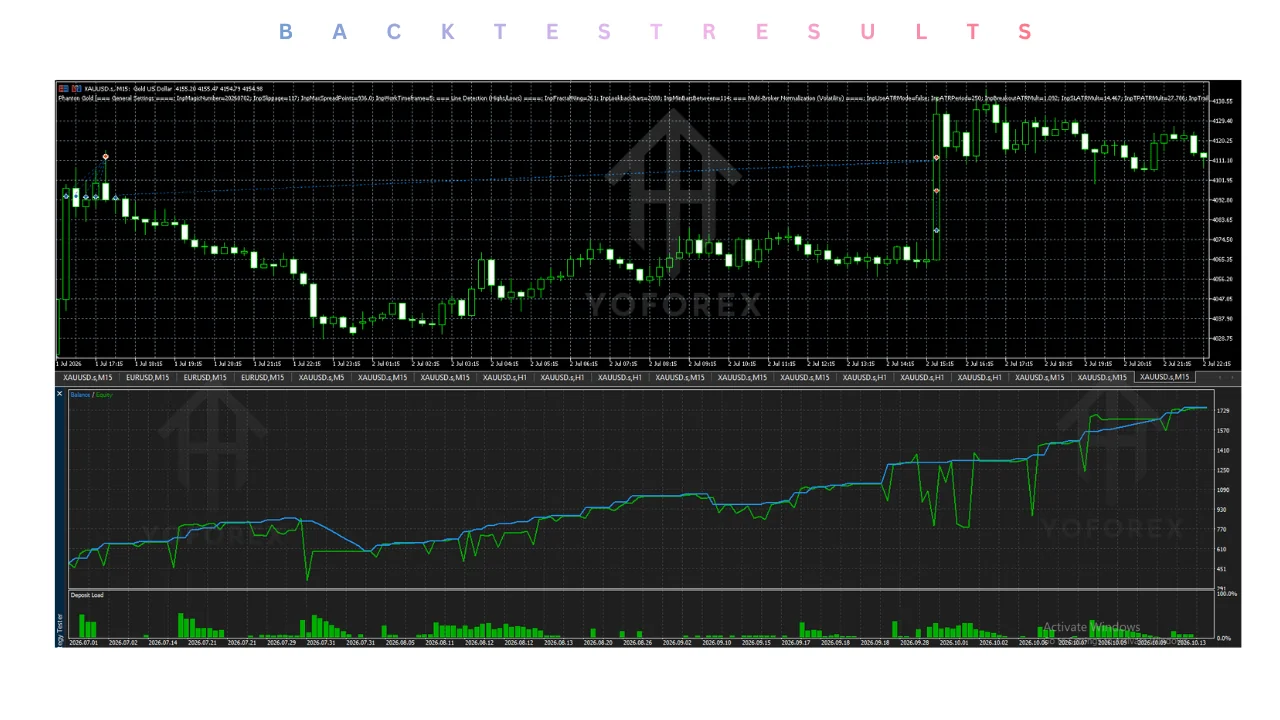
Task: Click the 770 balance axis value
Action: [1223, 529]
